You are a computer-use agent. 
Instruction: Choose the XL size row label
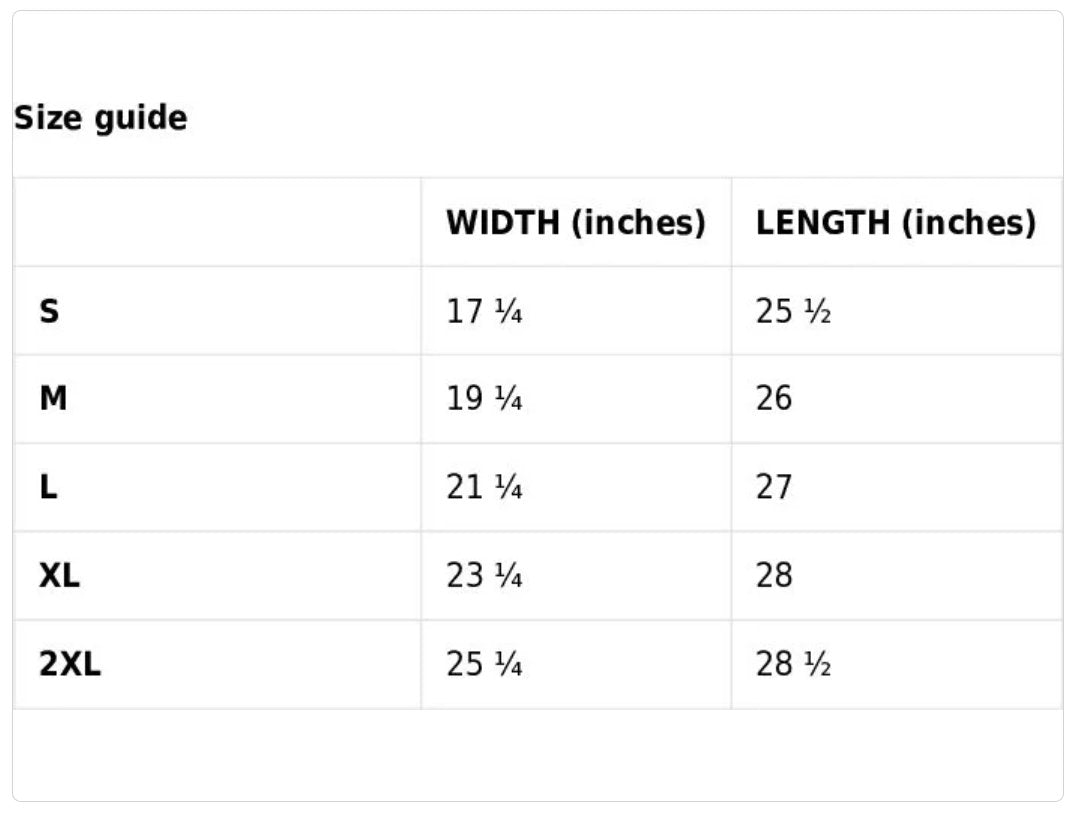coord(59,577)
